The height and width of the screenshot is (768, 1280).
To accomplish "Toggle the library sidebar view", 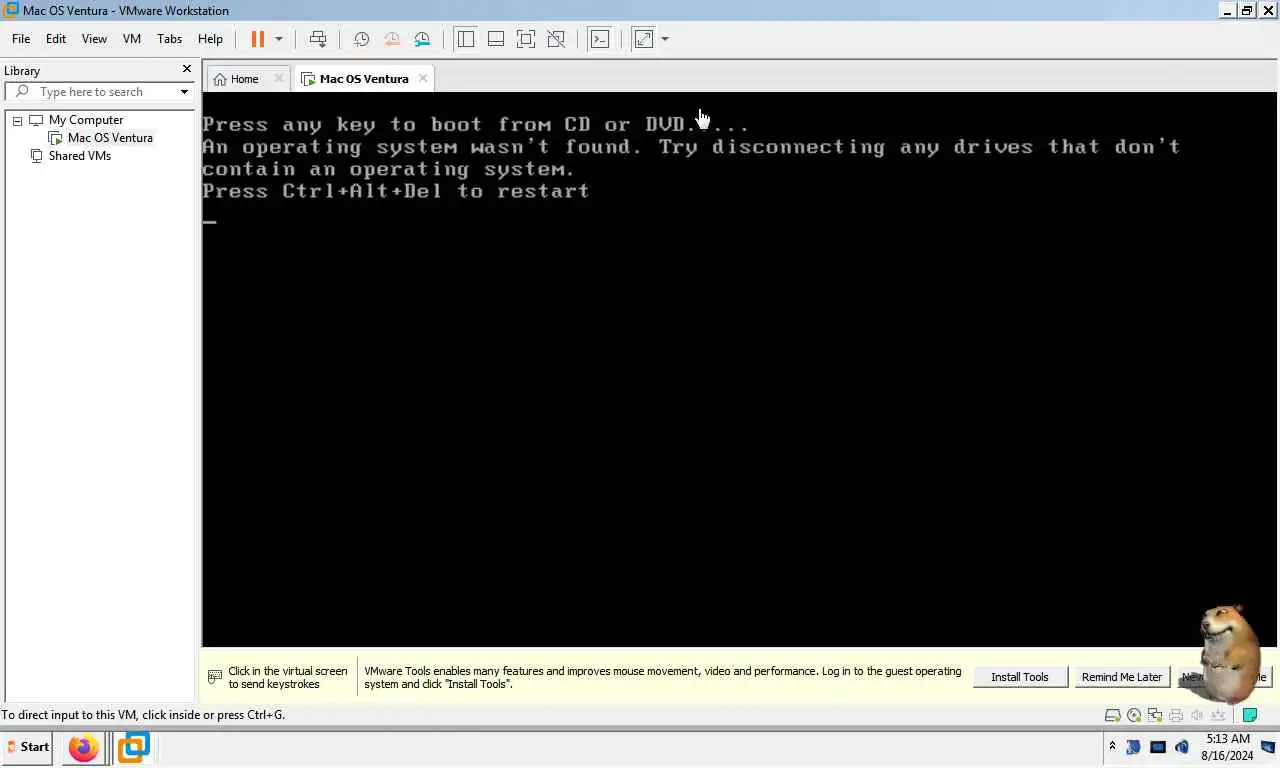I will point(465,39).
